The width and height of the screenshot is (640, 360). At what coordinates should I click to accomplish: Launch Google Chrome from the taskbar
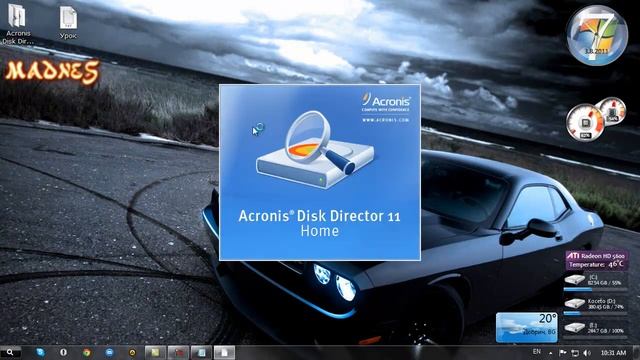[87, 352]
